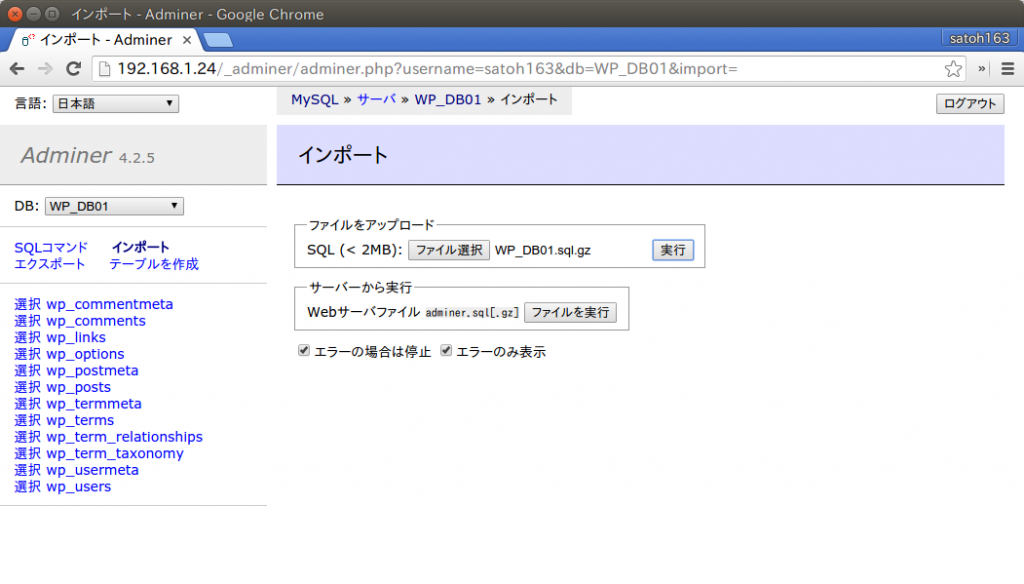This screenshot has width=1024, height=584.
Task: Click the browser back arrow
Action: click(x=17, y=69)
